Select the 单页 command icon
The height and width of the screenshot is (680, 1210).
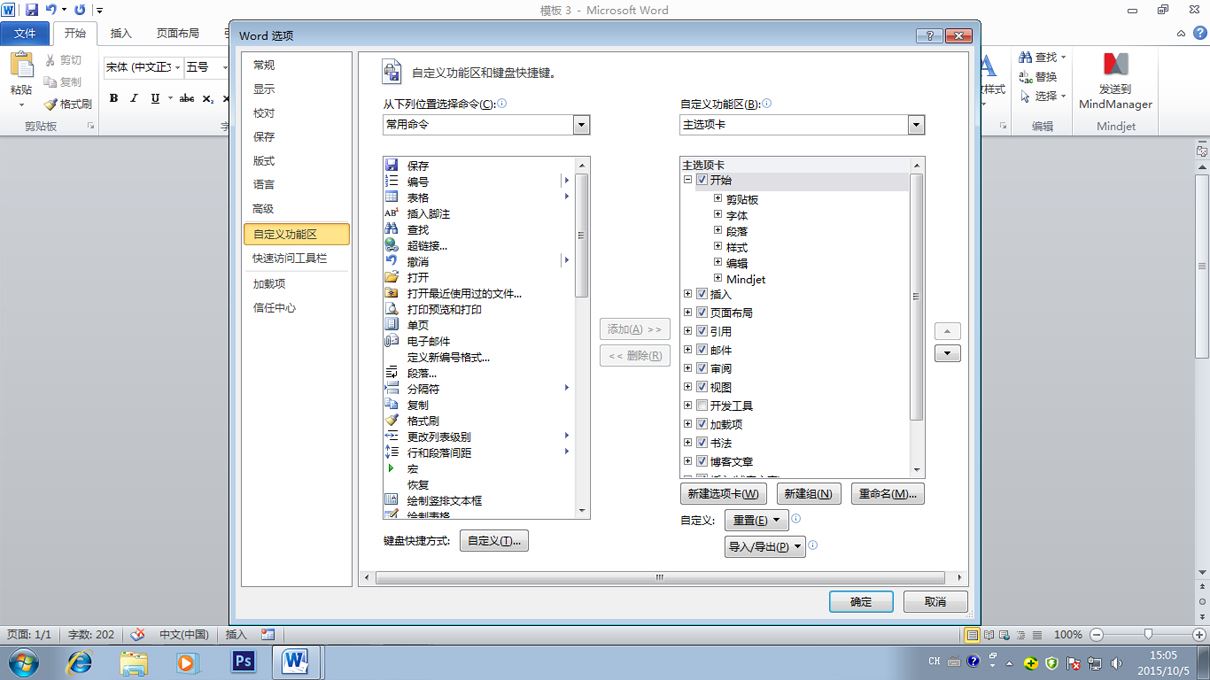[392, 325]
